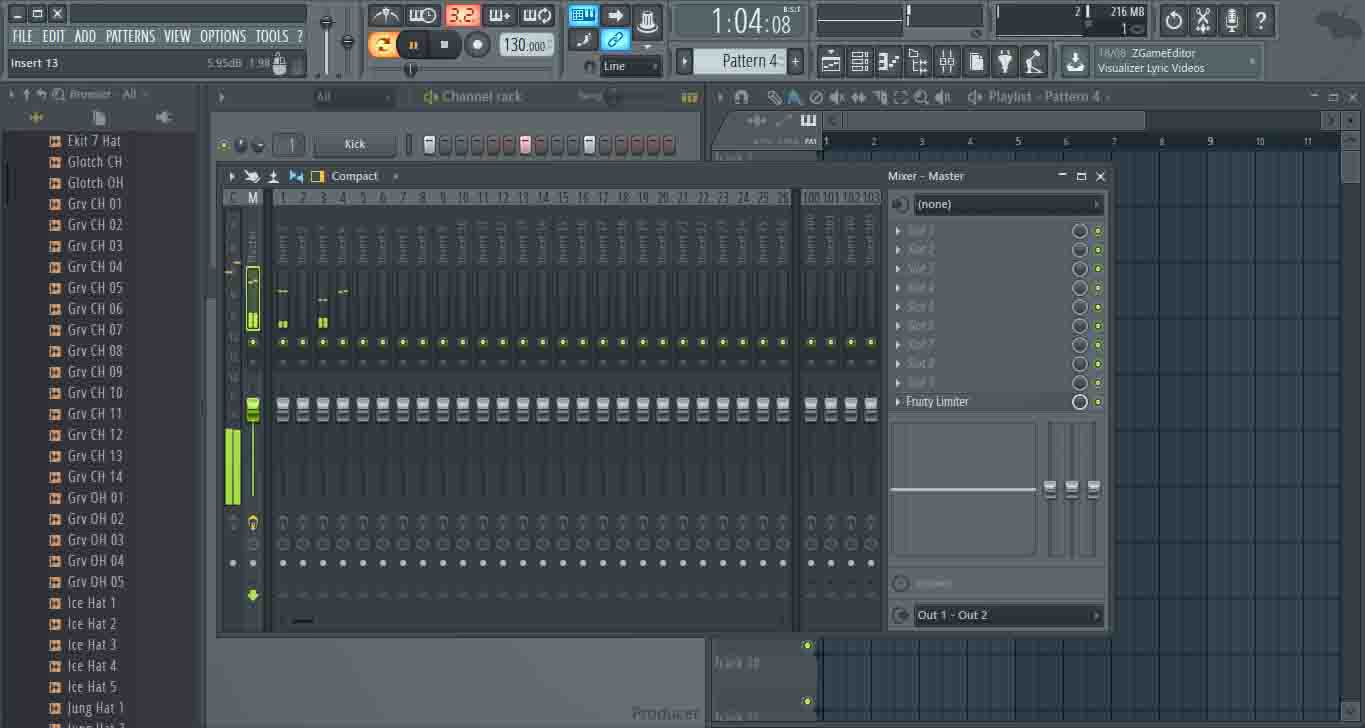Image resolution: width=1365 pixels, height=728 pixels.
Task: Toggle mute LED on mixer insert 3
Action: [323, 342]
